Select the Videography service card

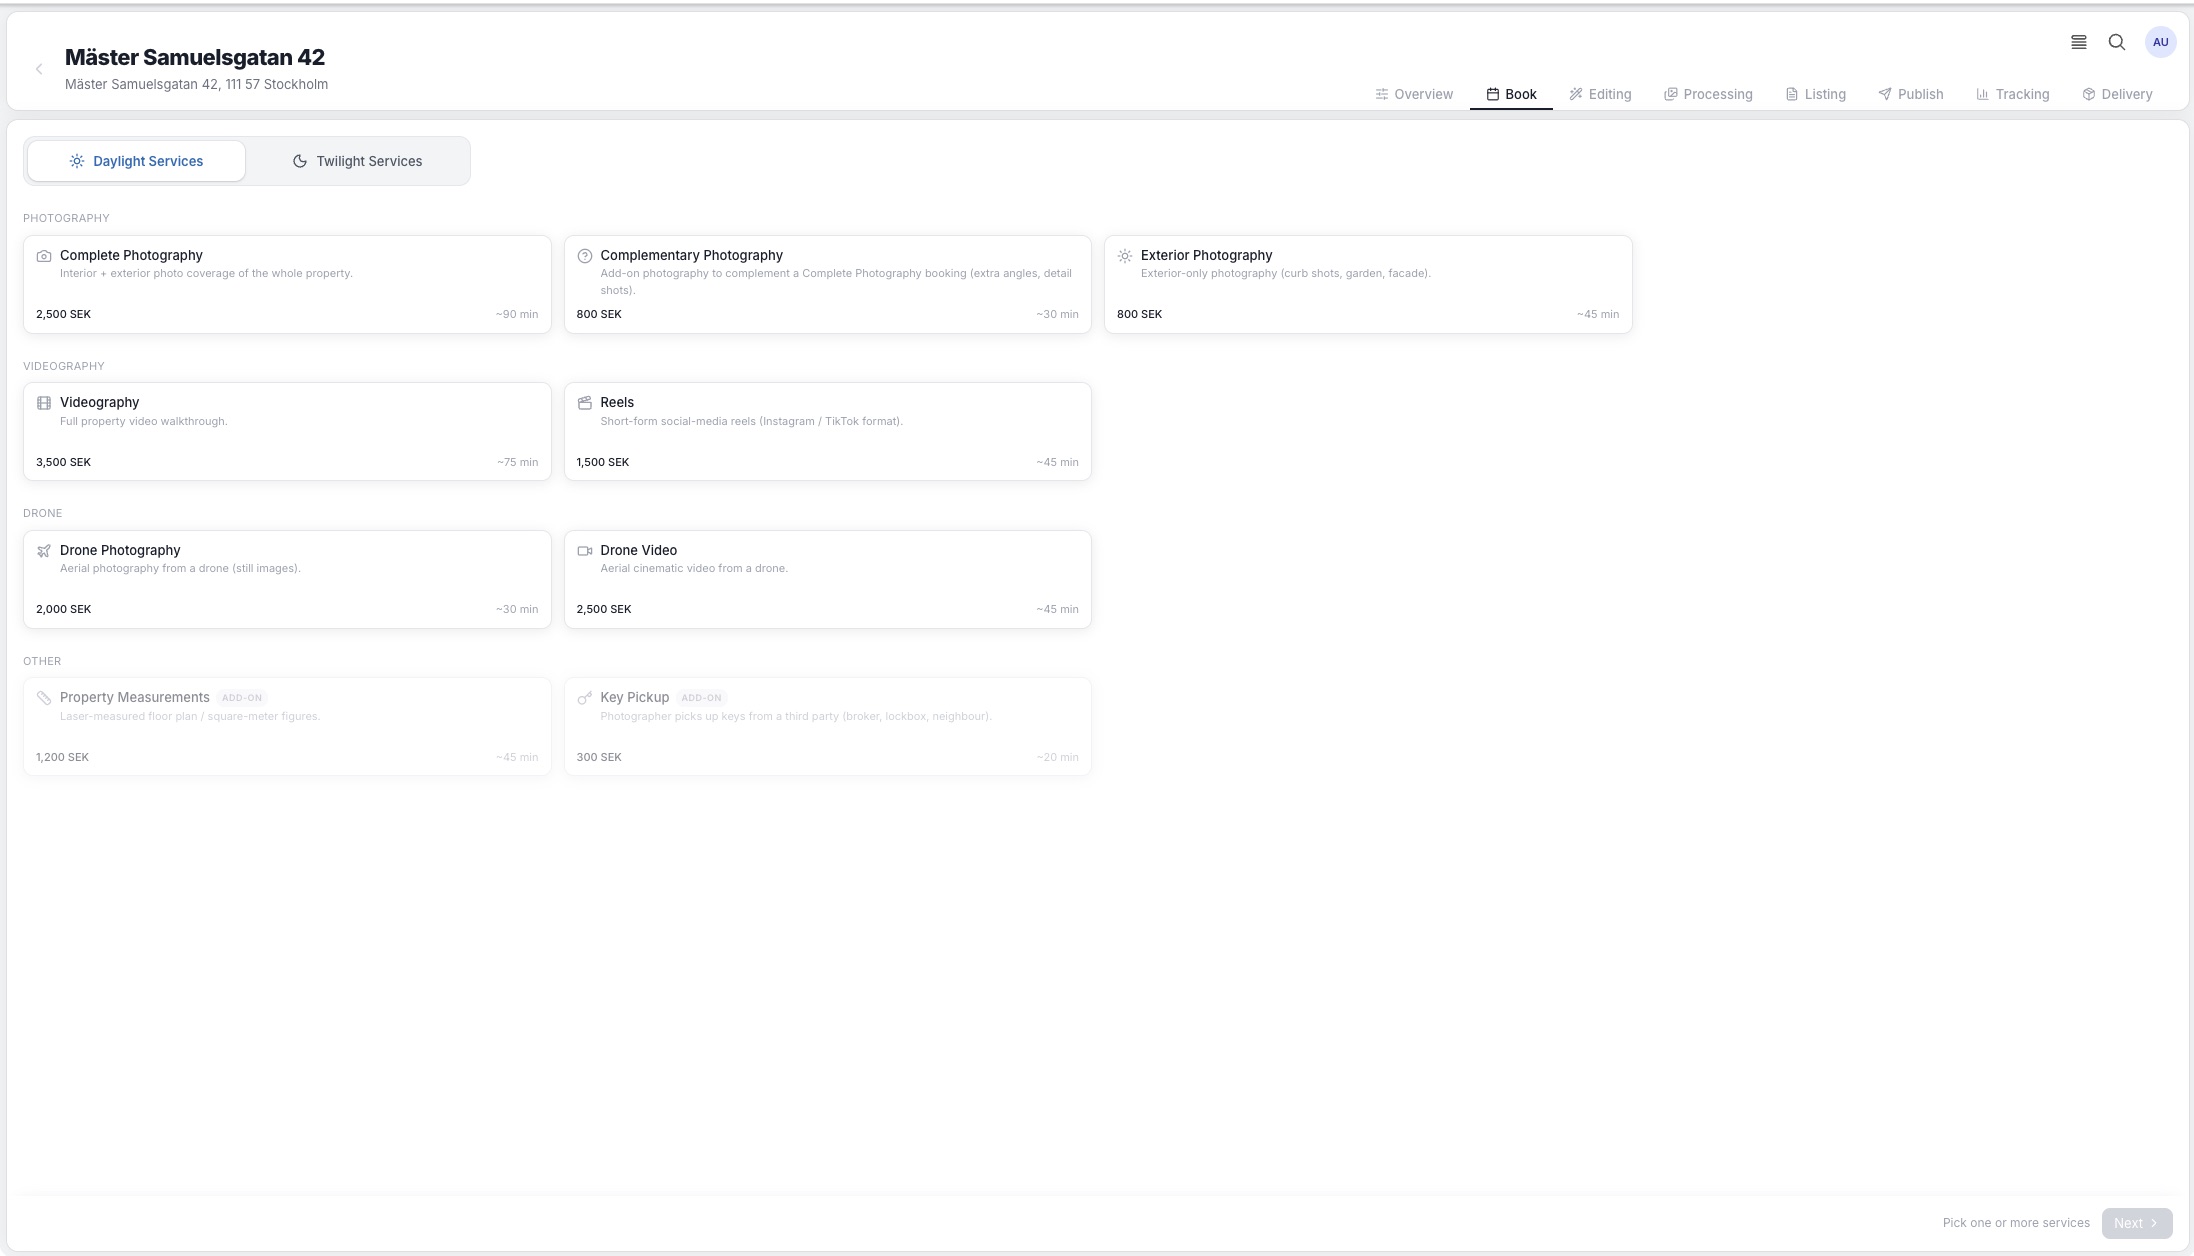click(x=287, y=432)
